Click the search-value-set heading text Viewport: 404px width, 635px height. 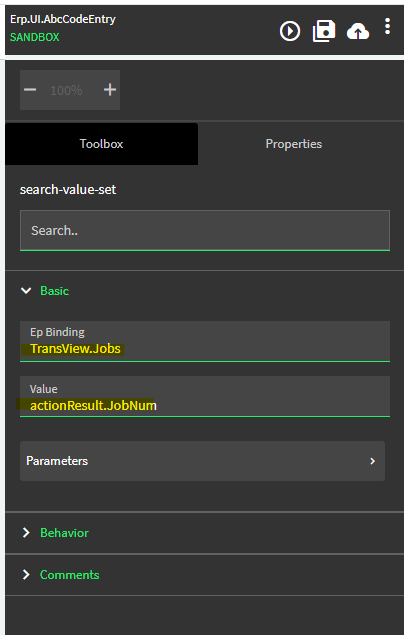click(x=68, y=189)
